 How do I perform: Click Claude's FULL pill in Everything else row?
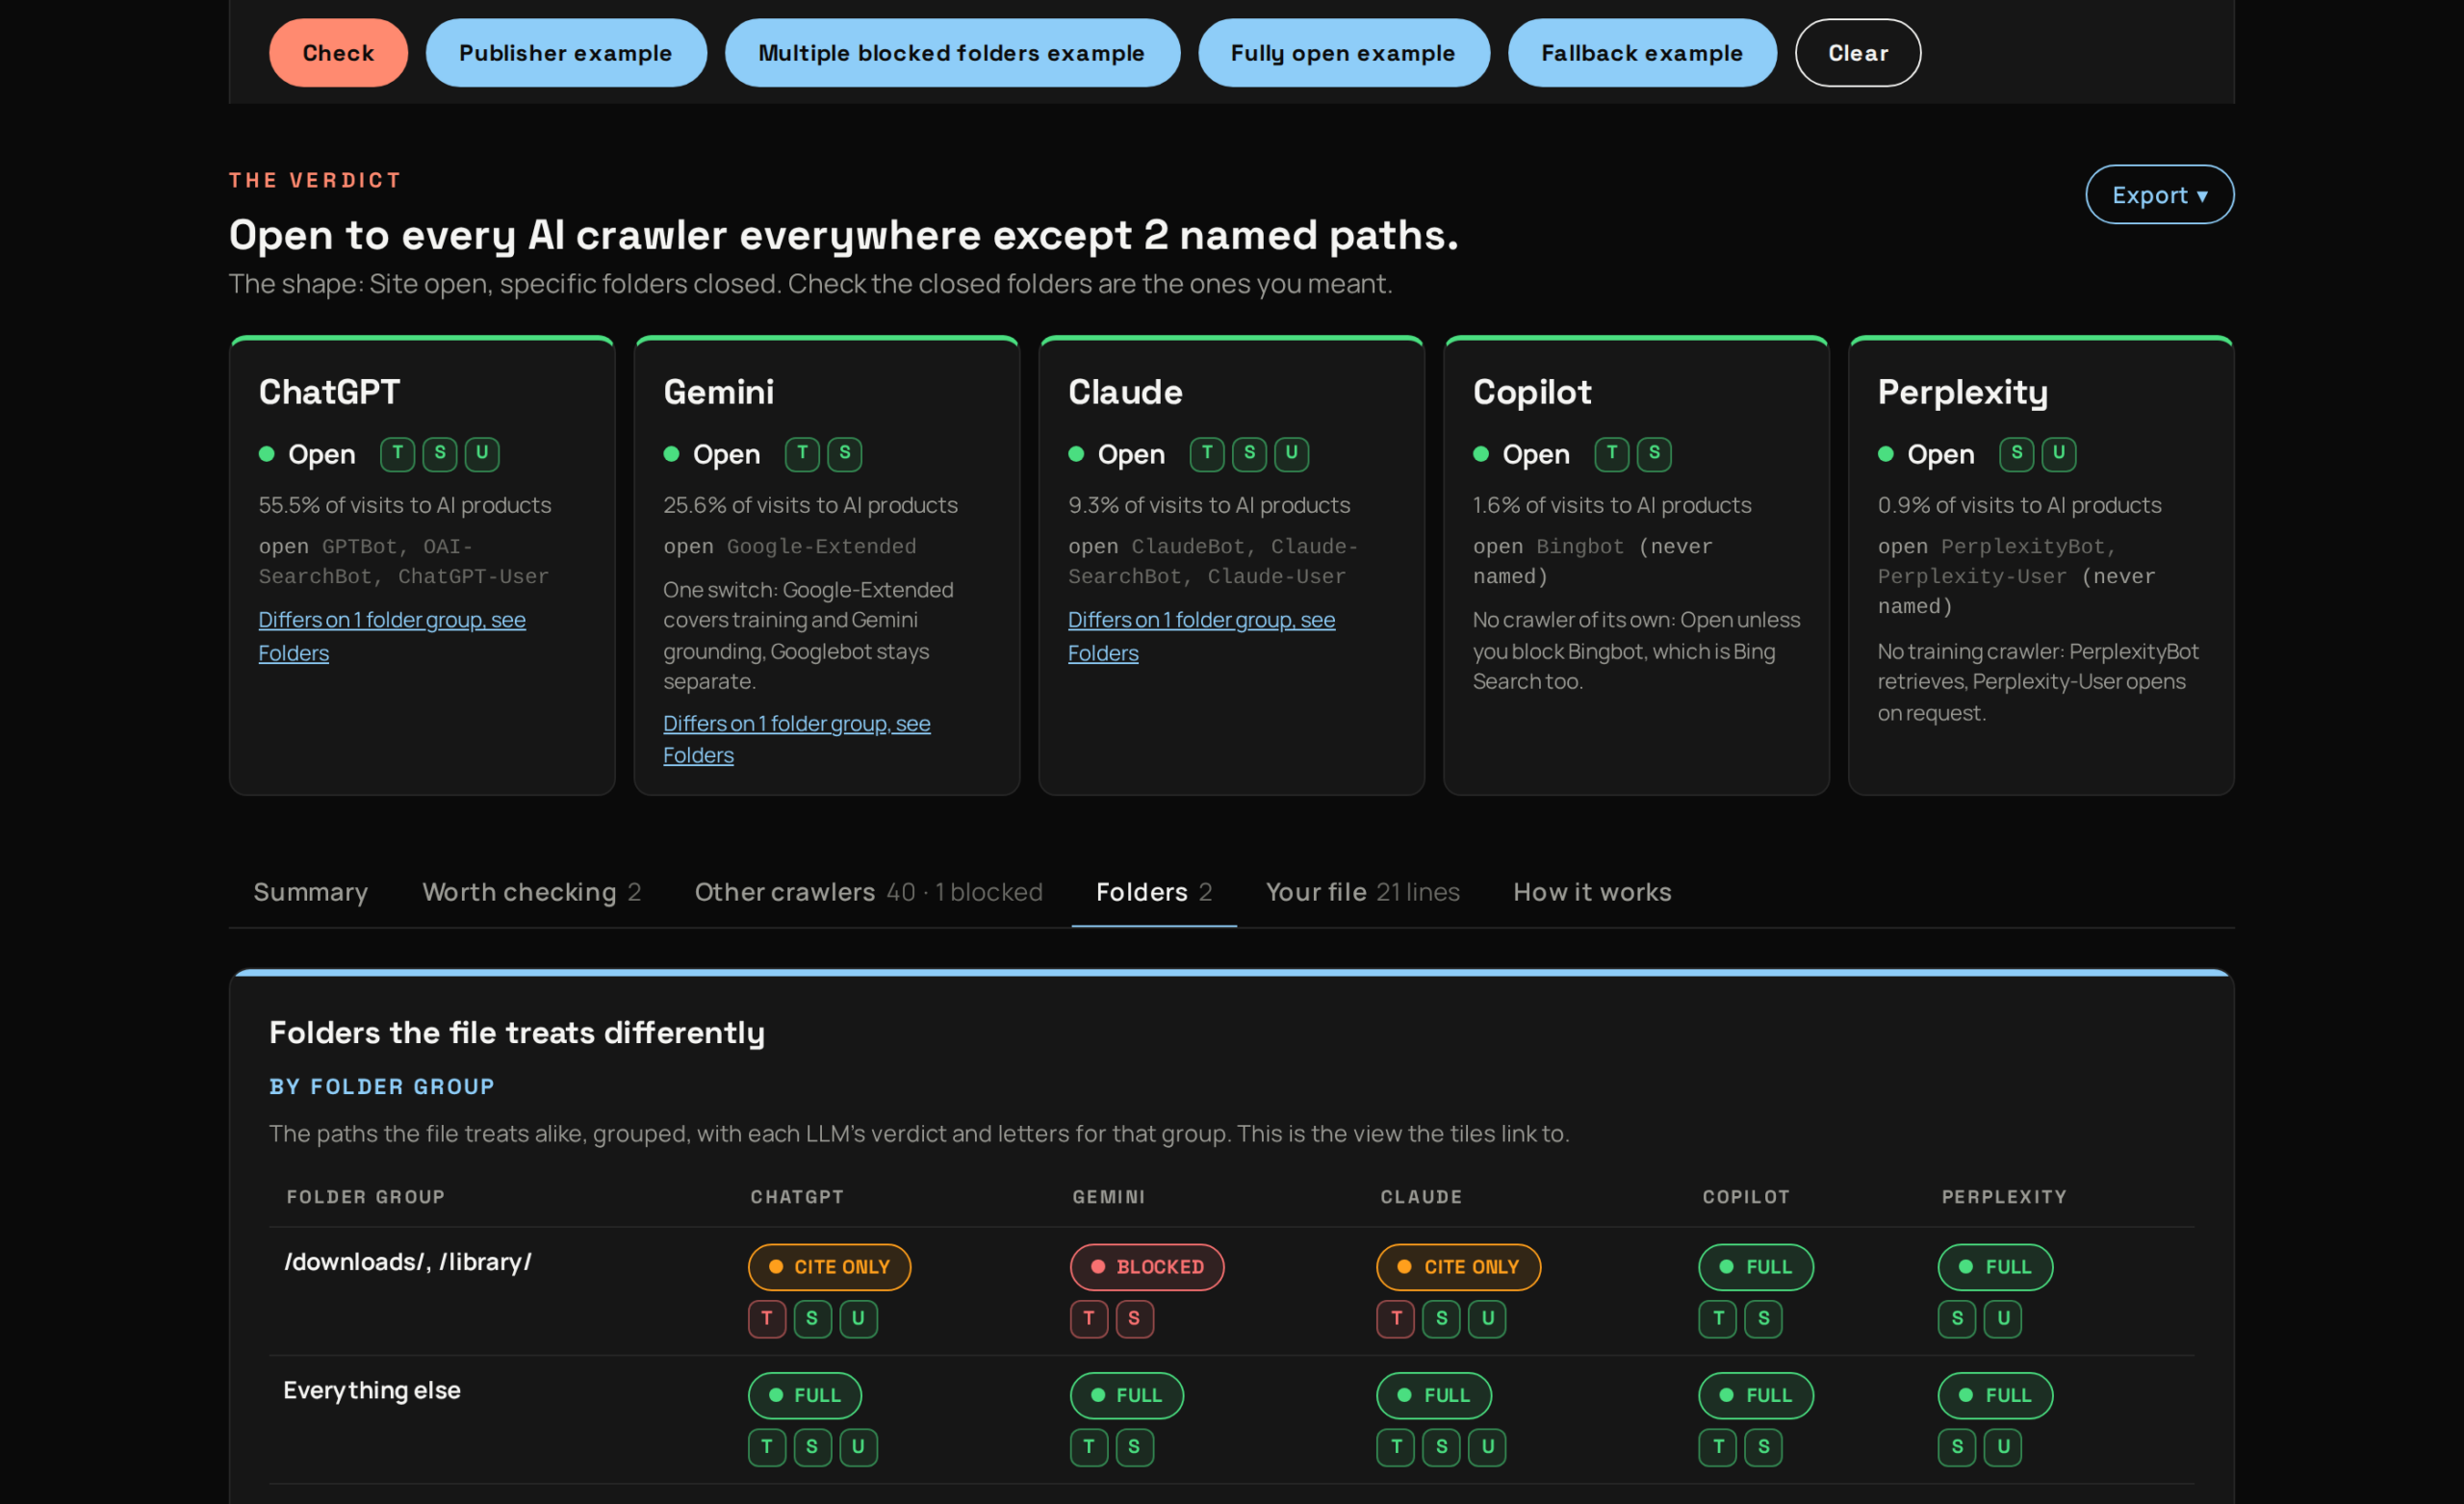[x=1434, y=1395]
